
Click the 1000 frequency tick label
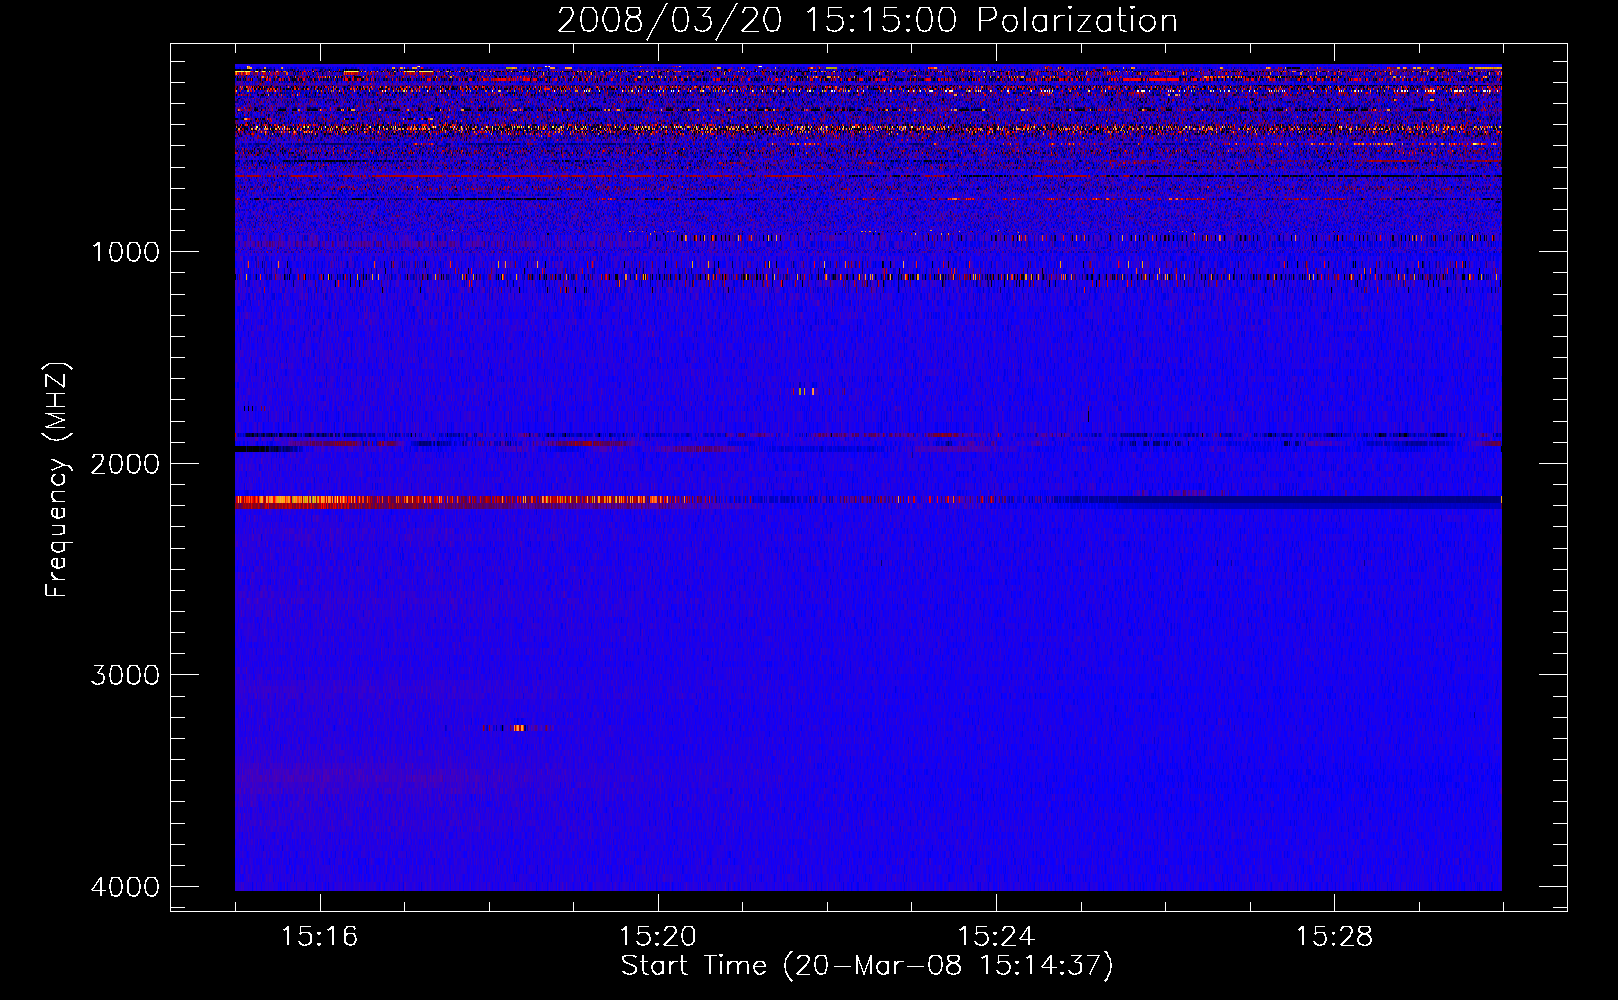[125, 252]
